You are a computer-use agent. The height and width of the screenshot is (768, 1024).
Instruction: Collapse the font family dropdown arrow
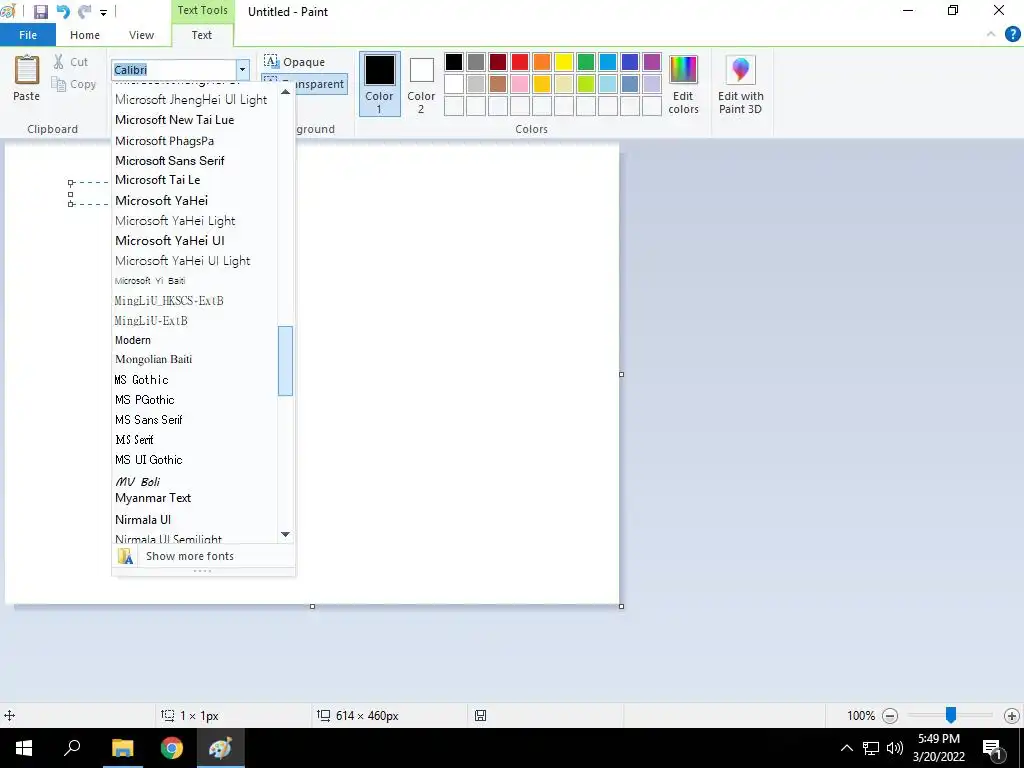(242, 70)
